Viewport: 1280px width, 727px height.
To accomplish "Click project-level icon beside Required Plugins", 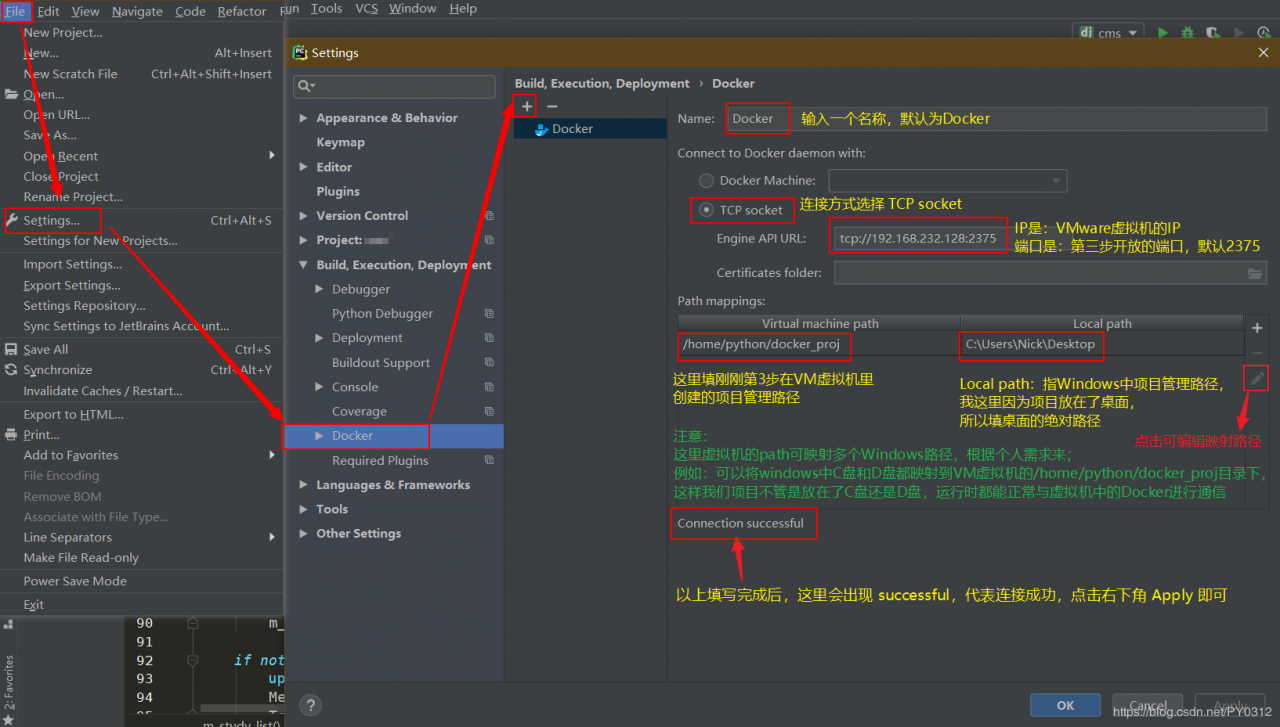I will pos(489,461).
